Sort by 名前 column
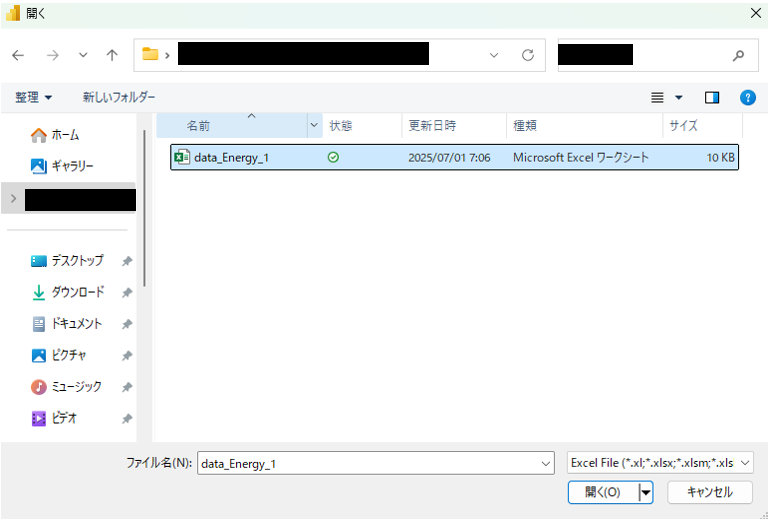Viewport: 770px width, 520px height. pyautogui.click(x=232, y=126)
